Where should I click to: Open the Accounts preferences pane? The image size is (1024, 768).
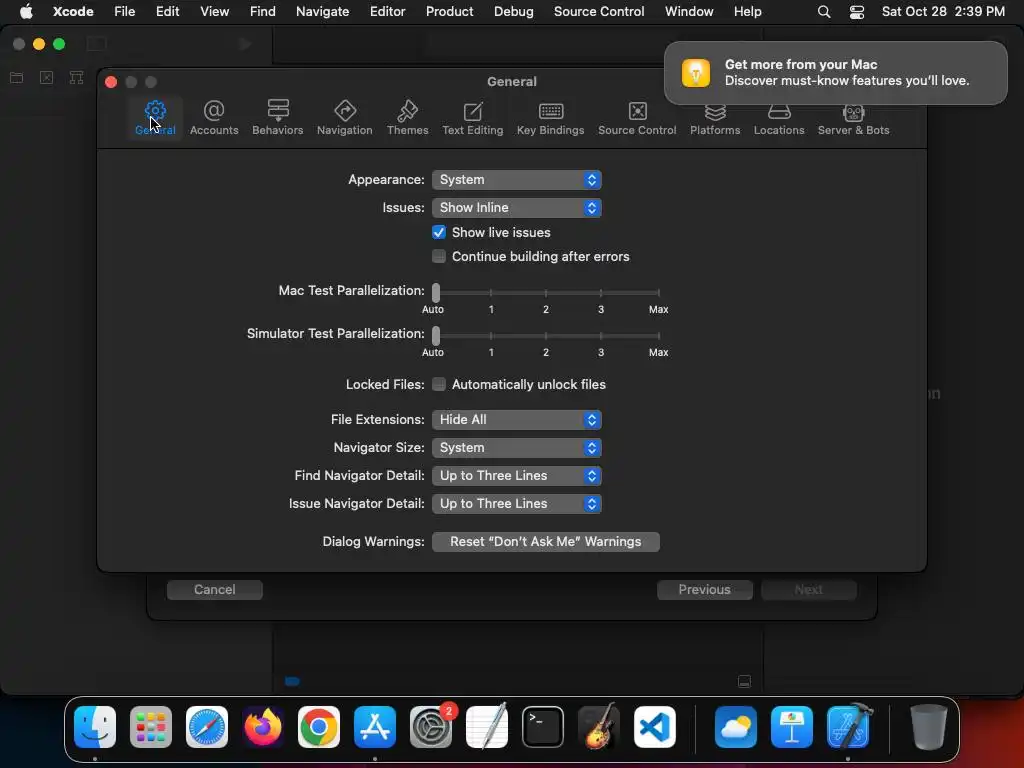tap(214, 118)
